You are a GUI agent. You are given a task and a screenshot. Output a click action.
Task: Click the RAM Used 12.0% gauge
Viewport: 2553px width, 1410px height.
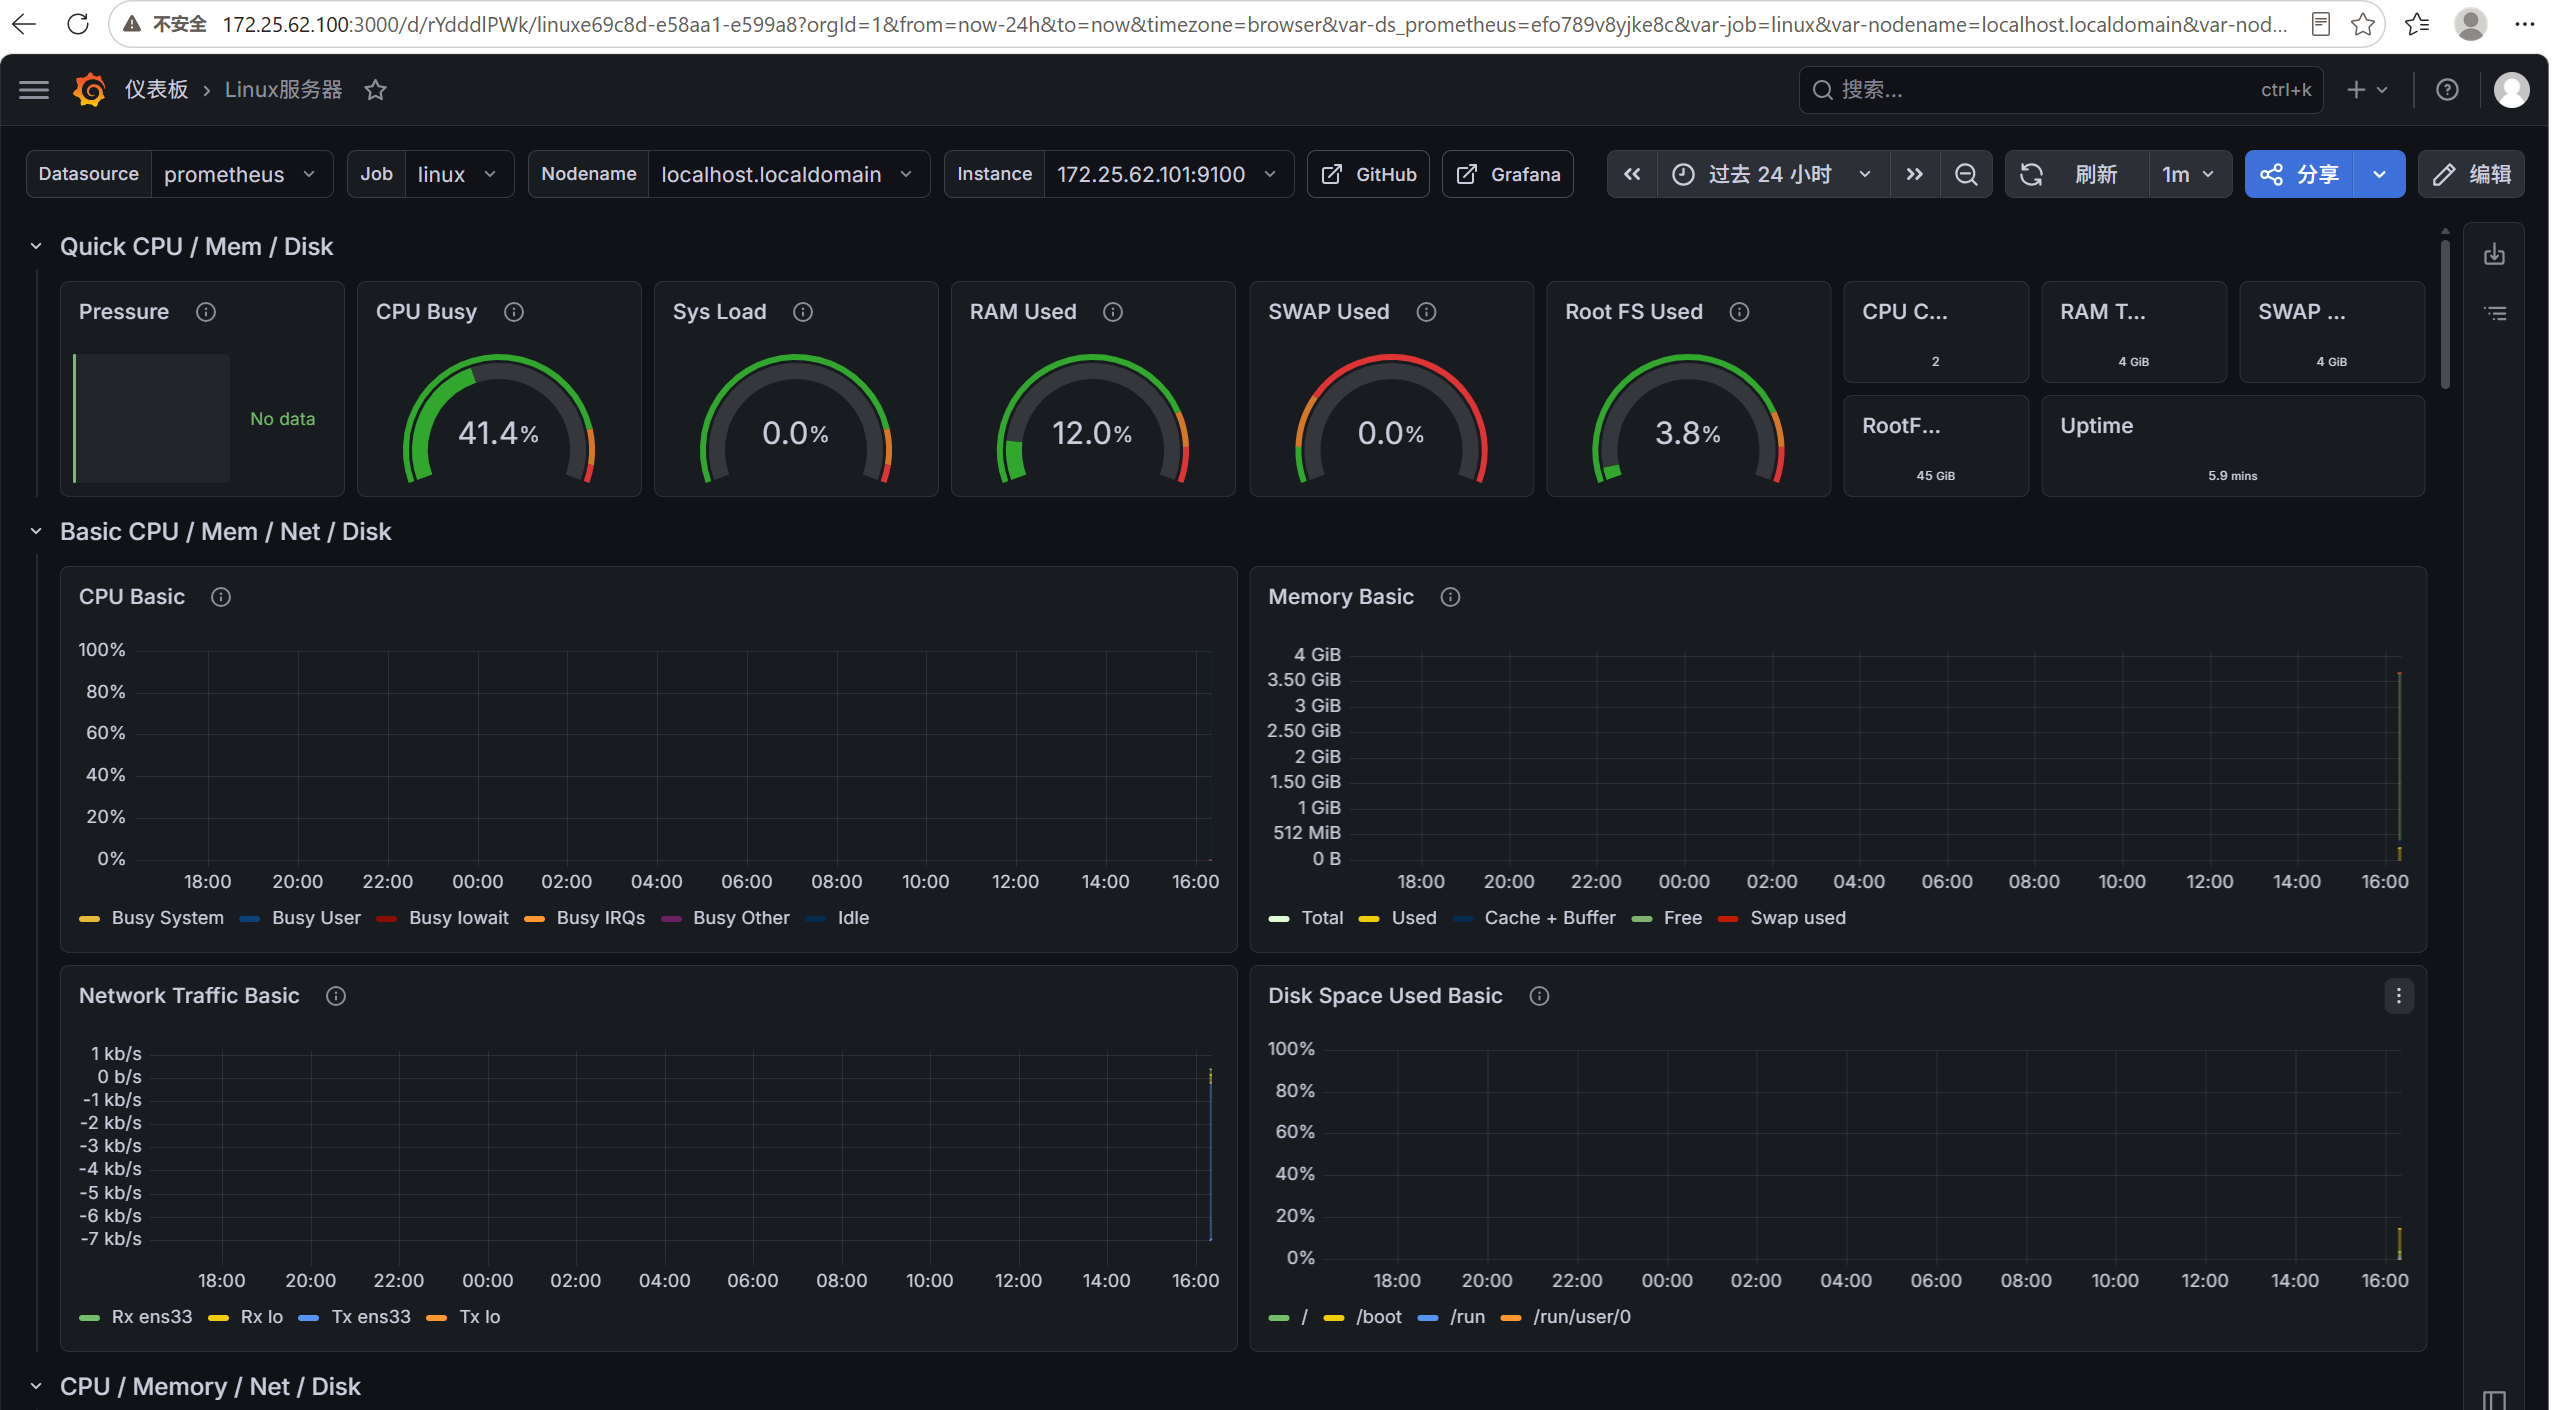(x=1092, y=420)
